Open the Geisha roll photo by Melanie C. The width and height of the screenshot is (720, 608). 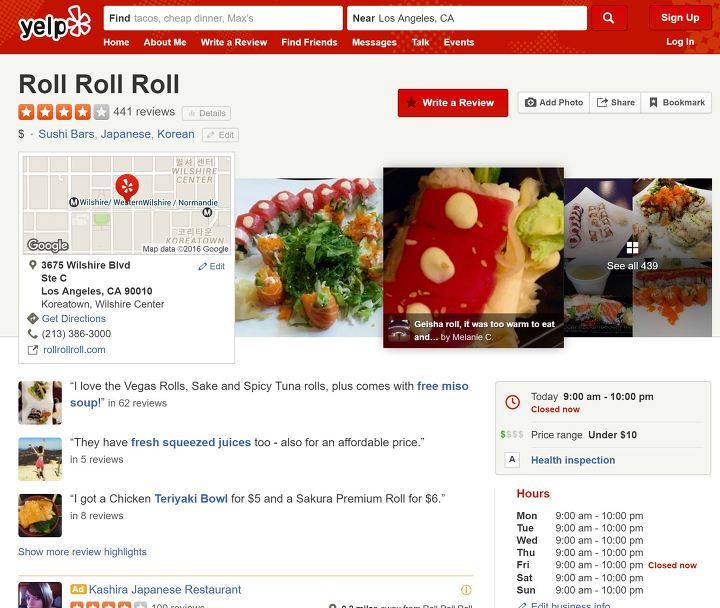[x=473, y=257]
